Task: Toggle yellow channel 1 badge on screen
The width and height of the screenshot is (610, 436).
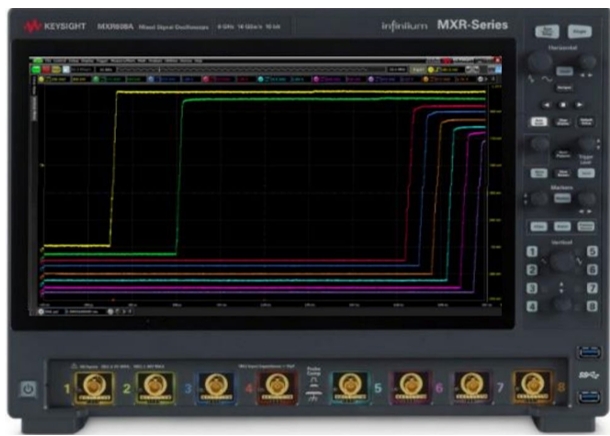Action: coord(42,79)
